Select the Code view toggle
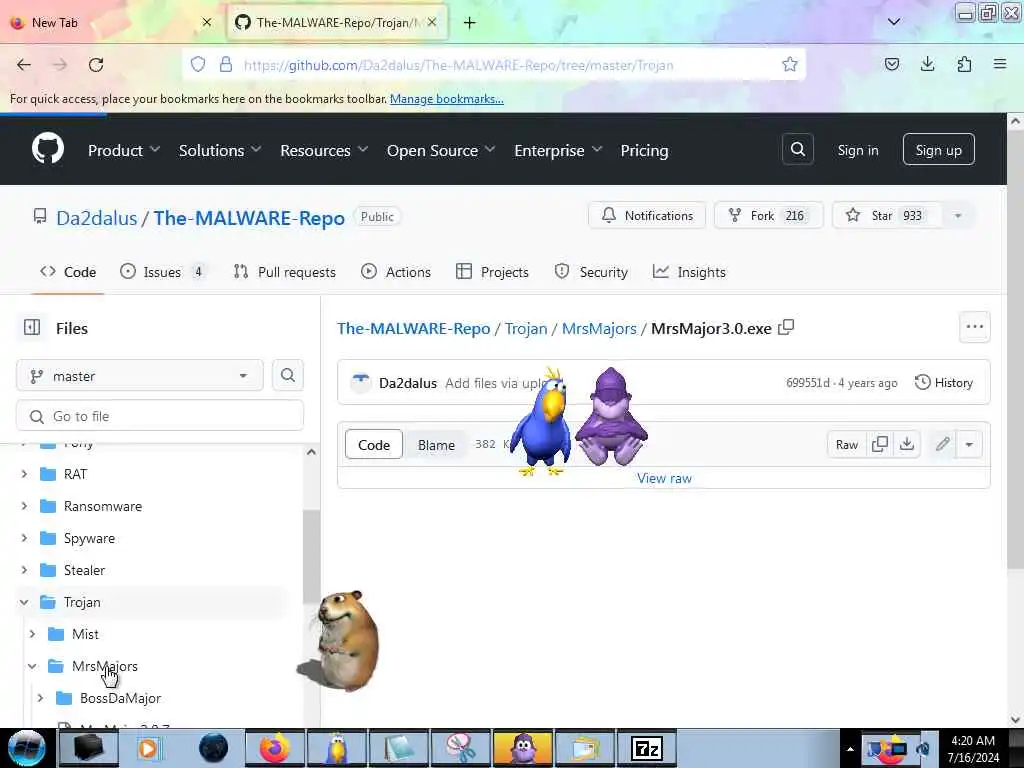This screenshot has width=1024, height=768. (x=374, y=444)
